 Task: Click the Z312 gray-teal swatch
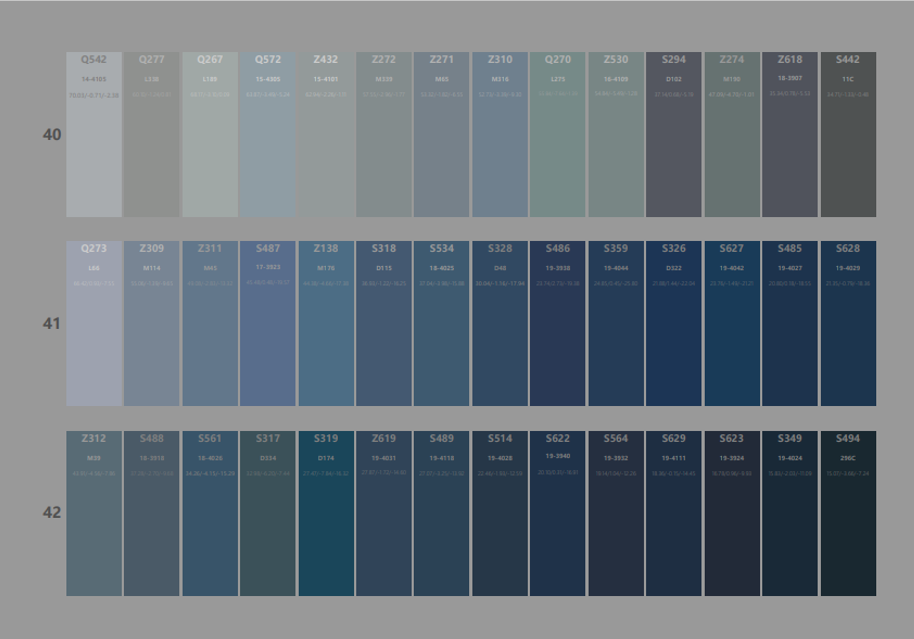click(x=94, y=513)
